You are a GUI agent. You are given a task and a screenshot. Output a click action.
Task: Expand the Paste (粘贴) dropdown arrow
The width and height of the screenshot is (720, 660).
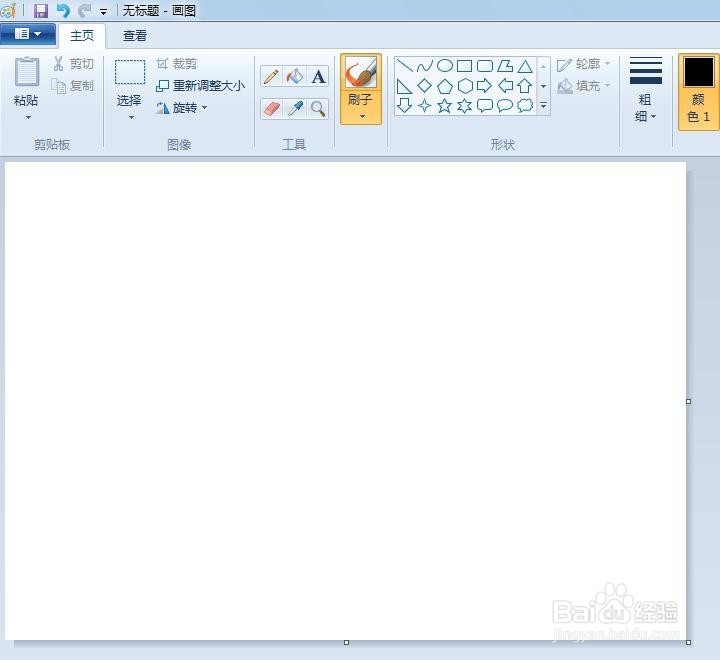tap(28, 118)
